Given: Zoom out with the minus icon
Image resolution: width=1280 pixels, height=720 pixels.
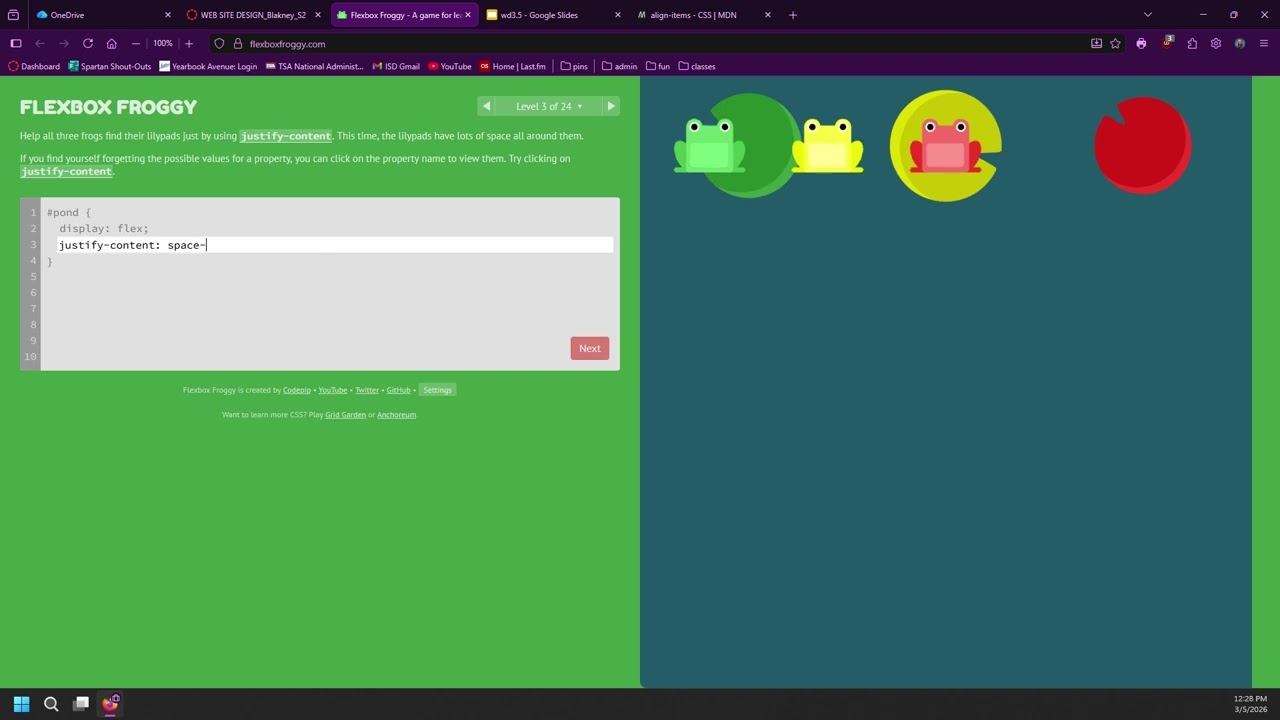Looking at the screenshot, I should point(136,44).
